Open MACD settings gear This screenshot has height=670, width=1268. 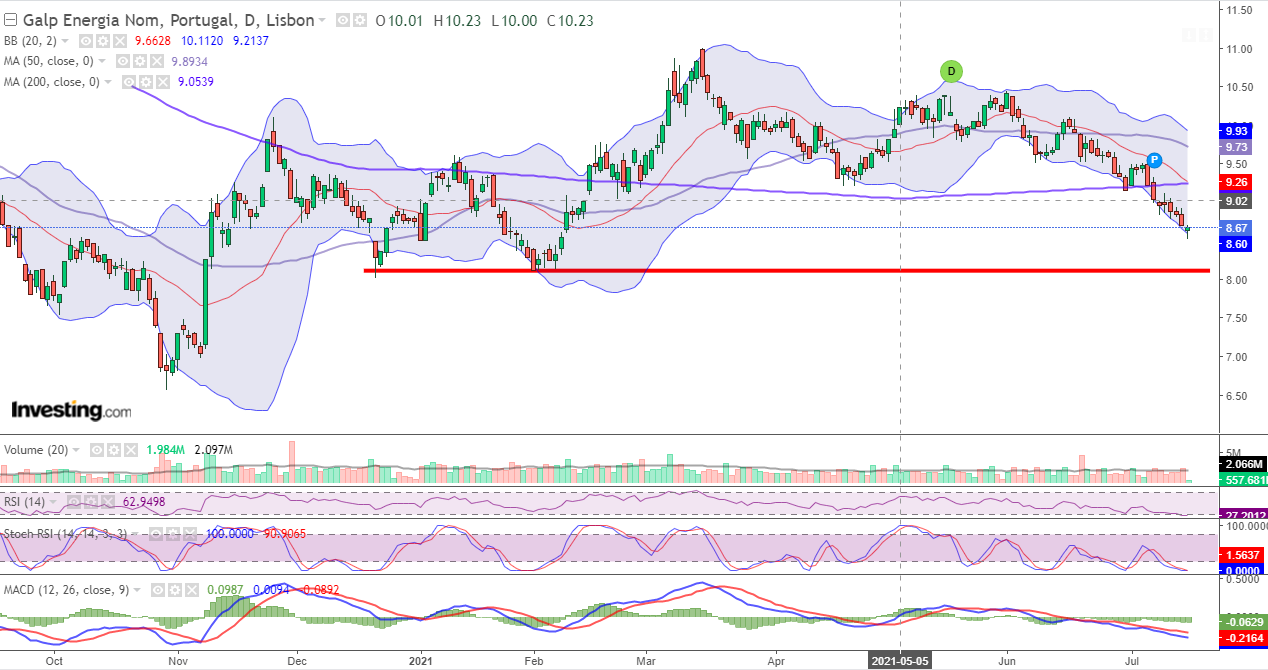tap(175, 590)
